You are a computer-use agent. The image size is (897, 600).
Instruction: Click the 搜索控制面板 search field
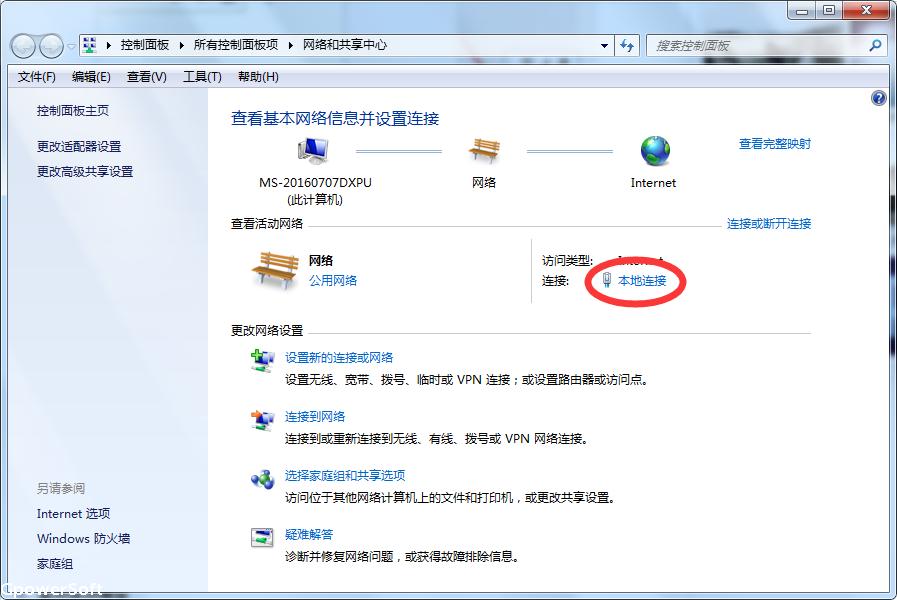758,45
